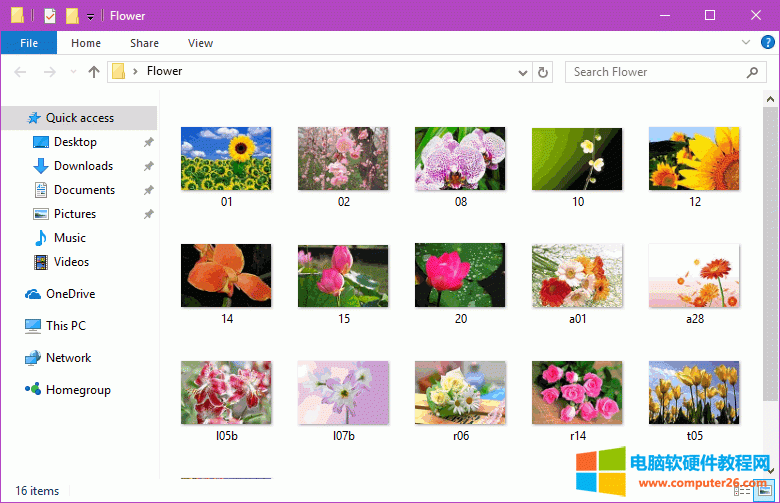Refresh the Flower folder view

(543, 72)
